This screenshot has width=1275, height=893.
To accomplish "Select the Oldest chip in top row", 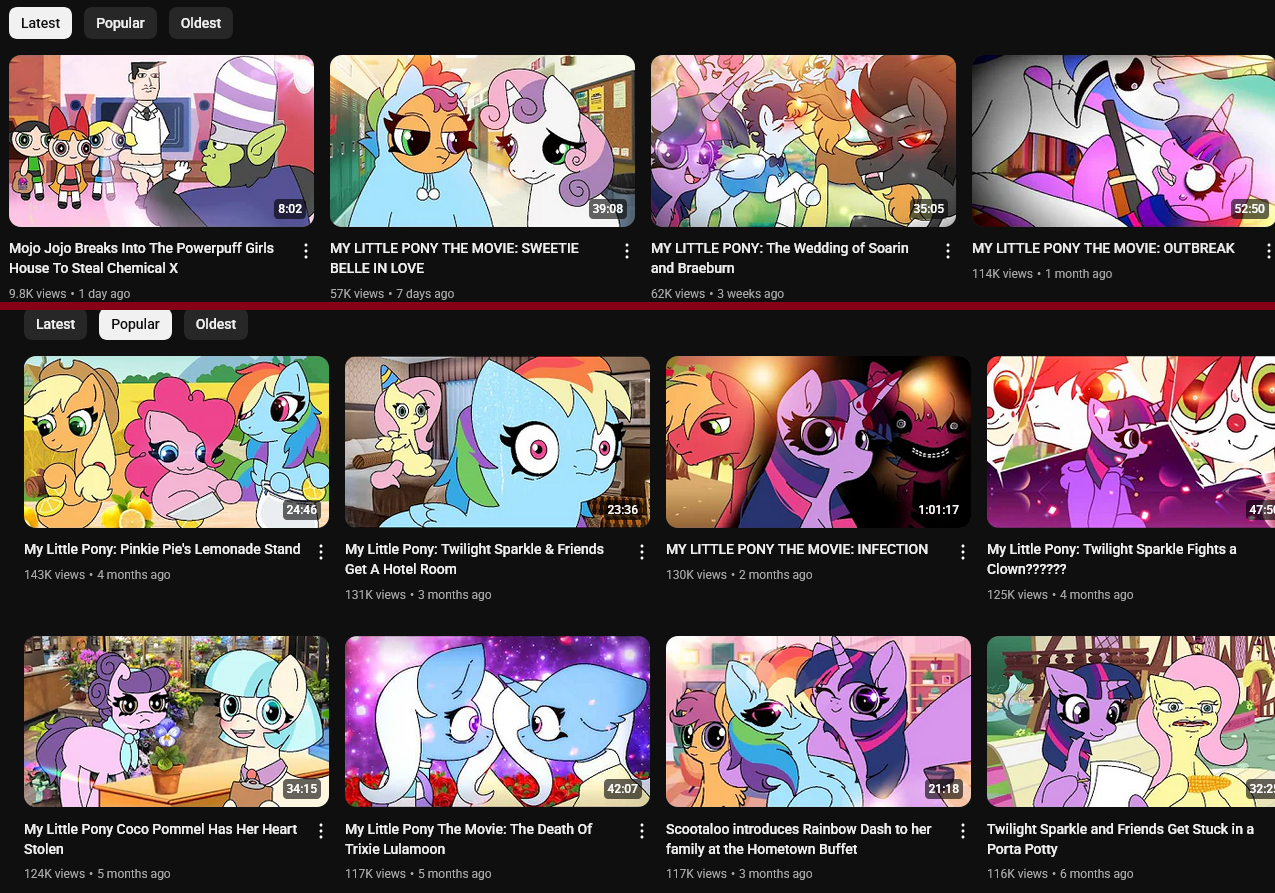I will [201, 23].
